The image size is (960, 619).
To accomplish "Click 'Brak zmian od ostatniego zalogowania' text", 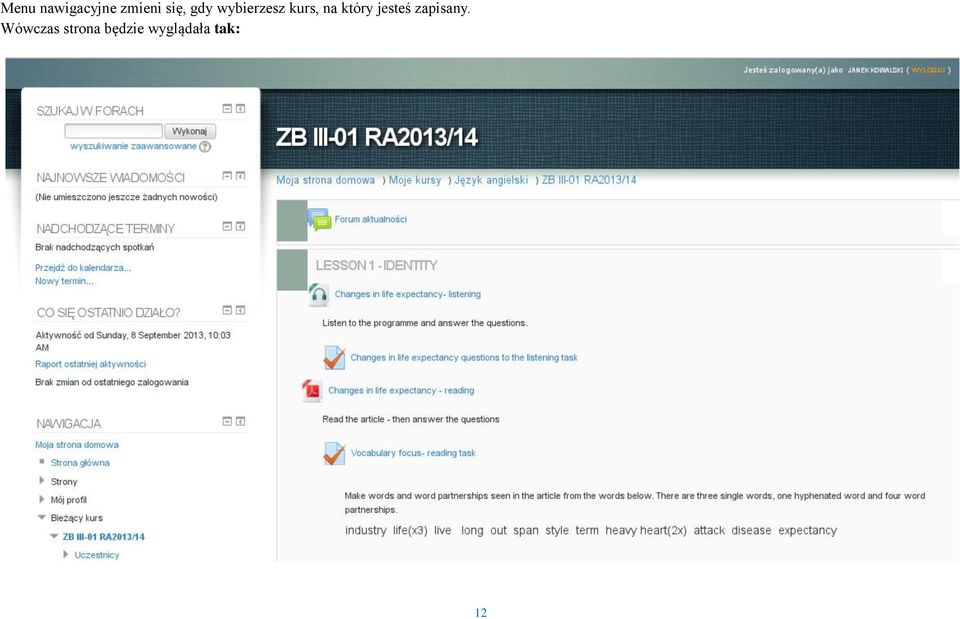I will (112, 382).
